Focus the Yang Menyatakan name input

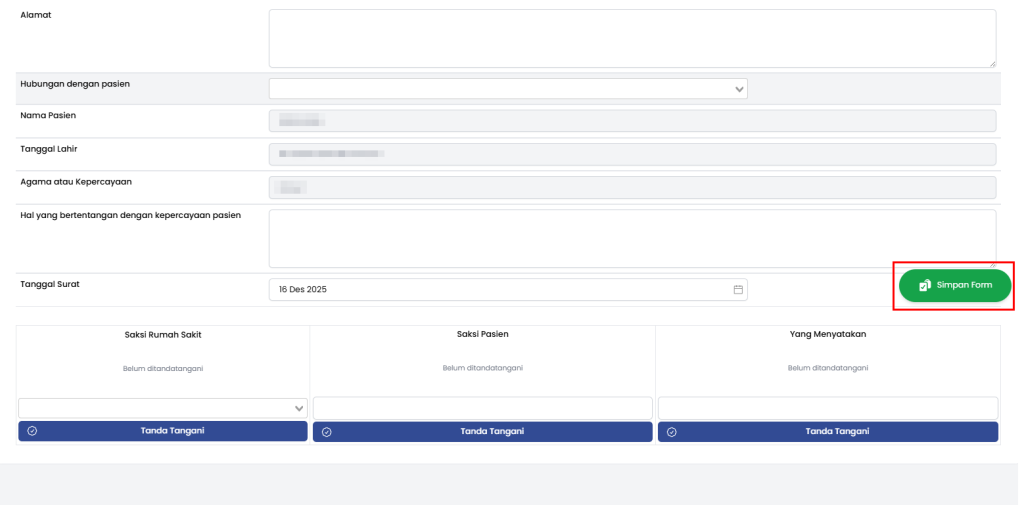[x=827, y=408]
